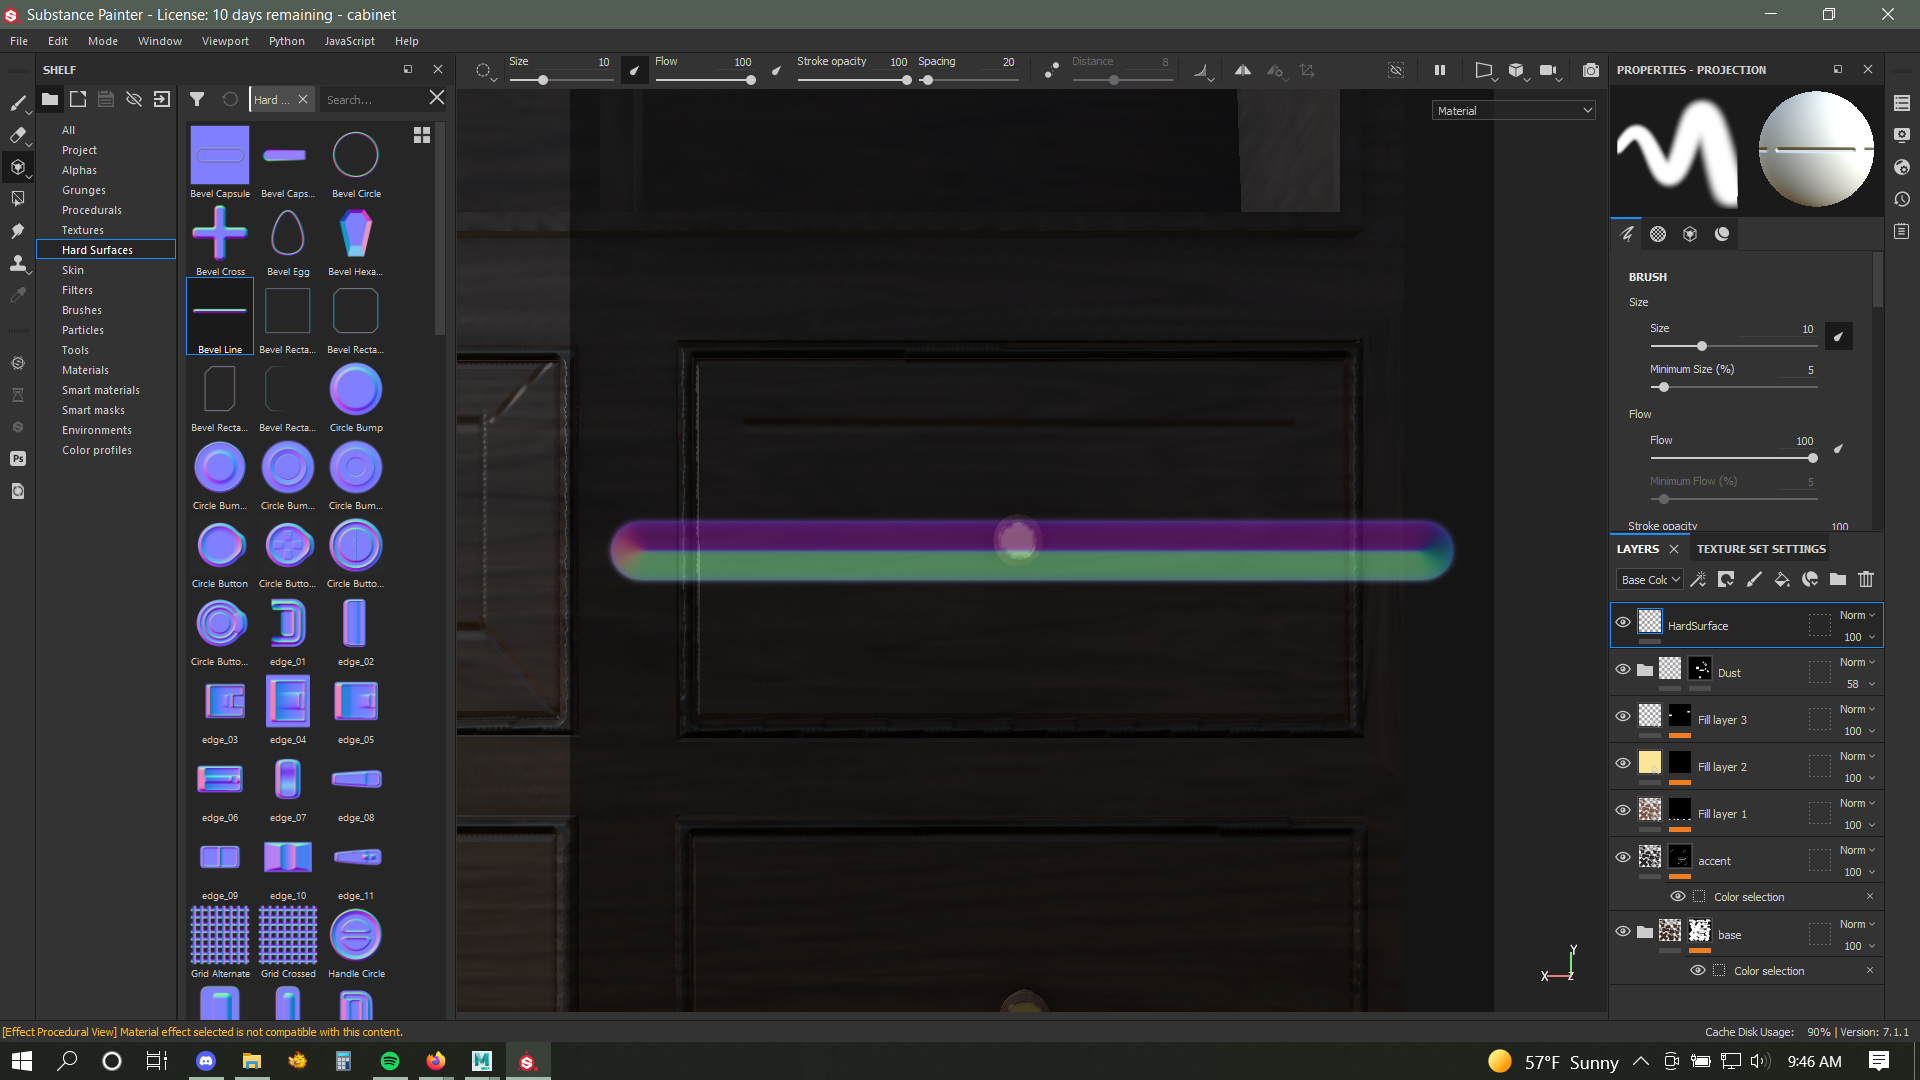Image resolution: width=1920 pixels, height=1080 pixels.
Task: Select the Smart materials shelf category
Action: (100, 390)
